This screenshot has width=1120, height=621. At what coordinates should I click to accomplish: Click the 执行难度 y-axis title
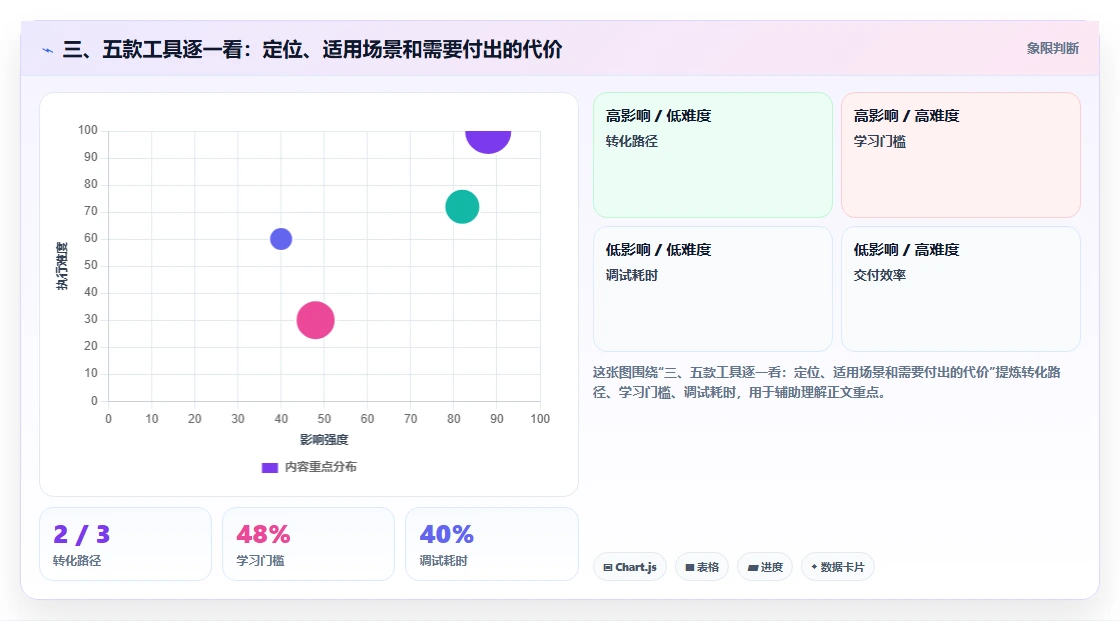pyautogui.click(x=62, y=266)
